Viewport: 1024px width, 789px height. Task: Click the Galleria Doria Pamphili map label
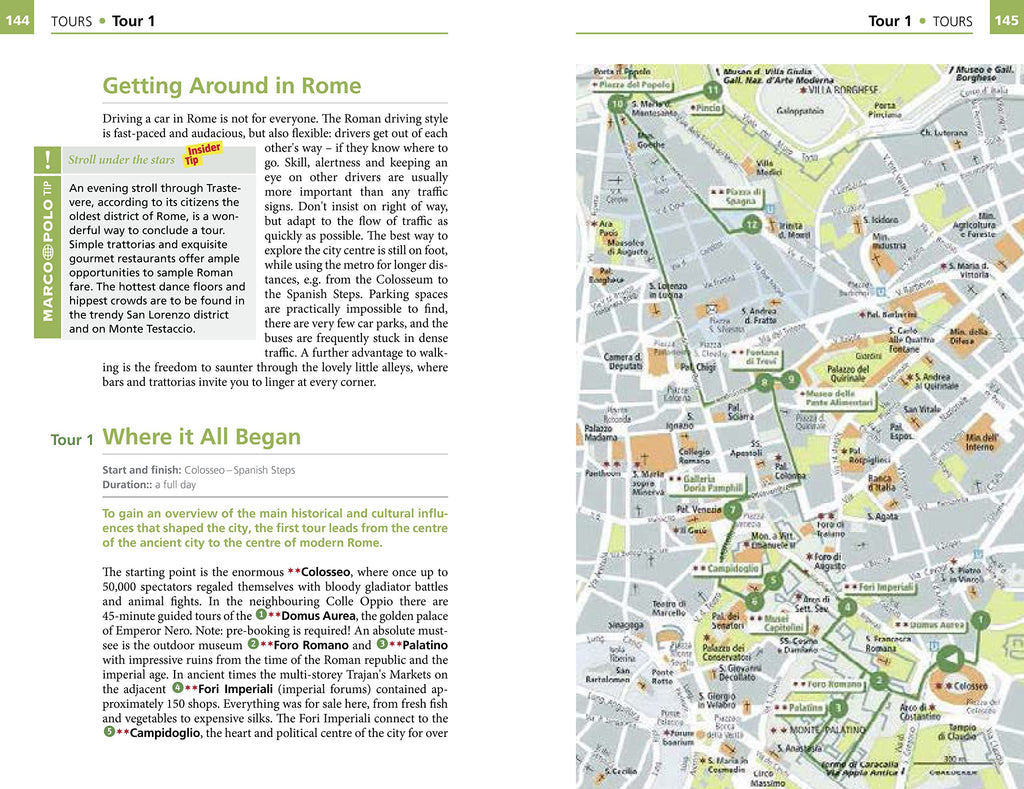tap(706, 484)
